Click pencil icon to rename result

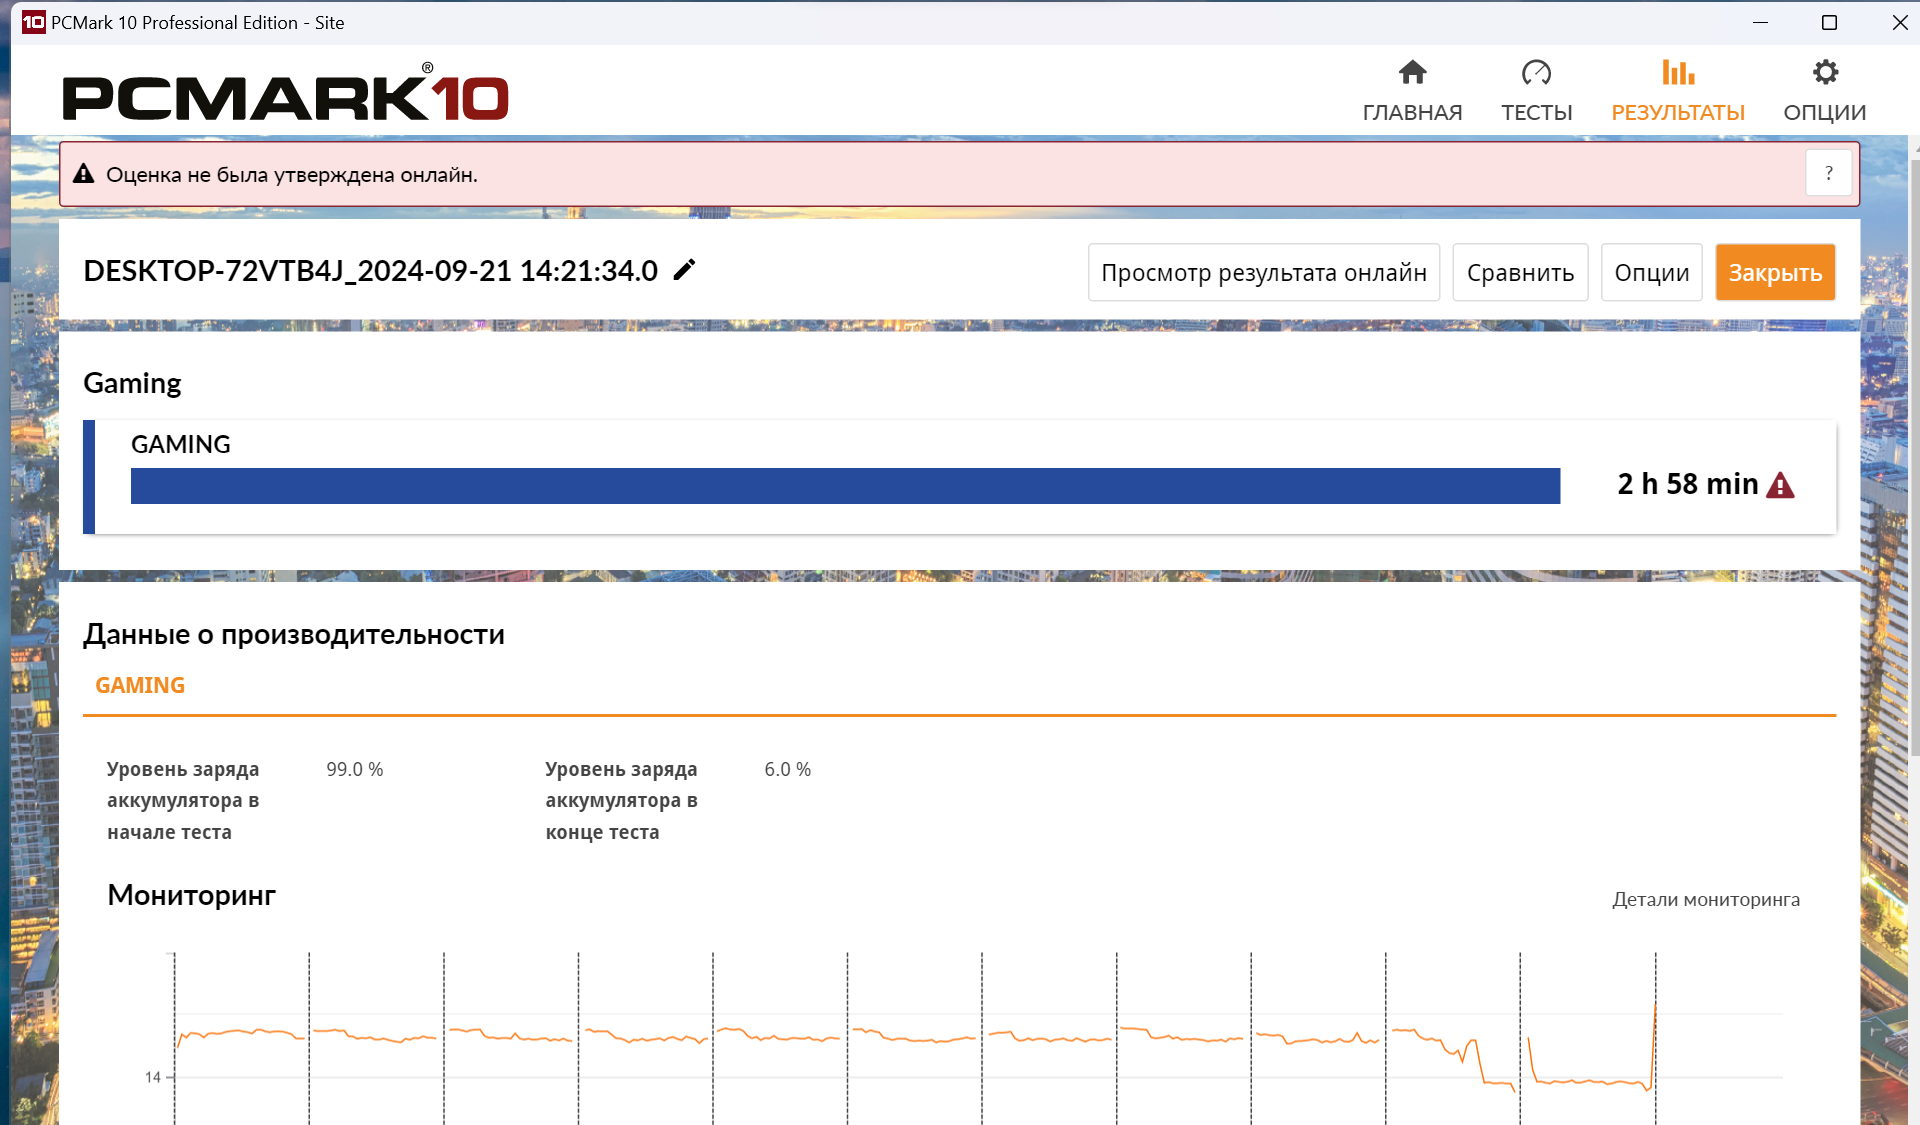(x=684, y=270)
